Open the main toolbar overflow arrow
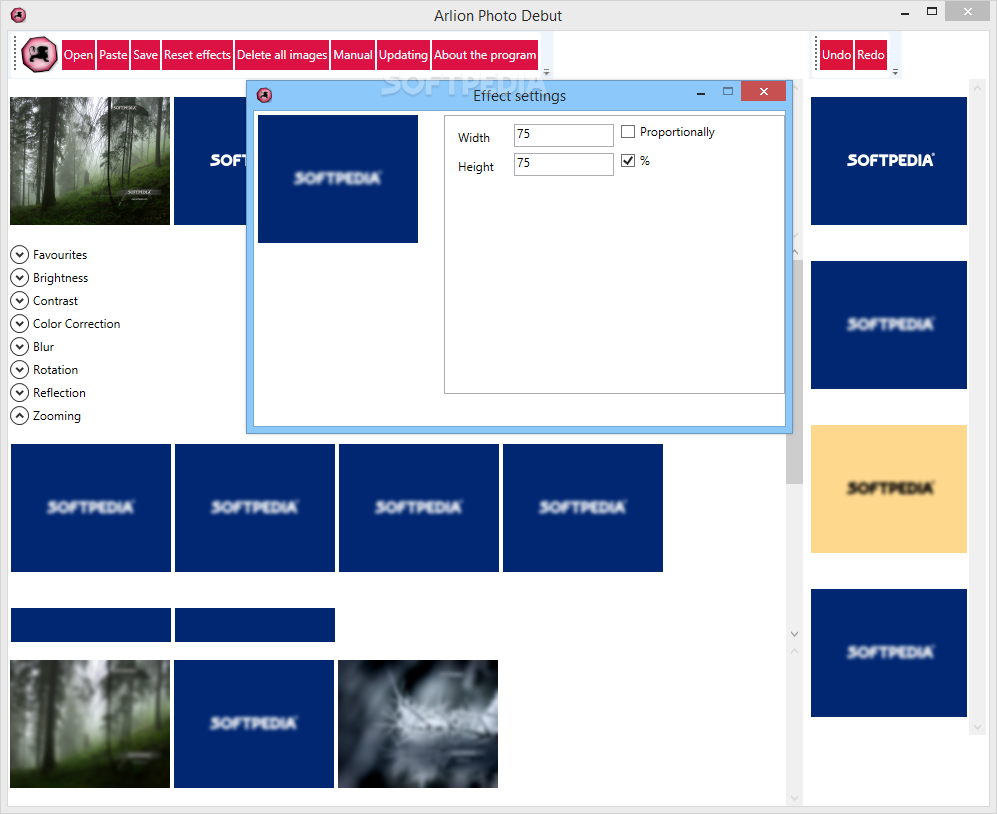Image resolution: width=997 pixels, height=814 pixels. 546,72
